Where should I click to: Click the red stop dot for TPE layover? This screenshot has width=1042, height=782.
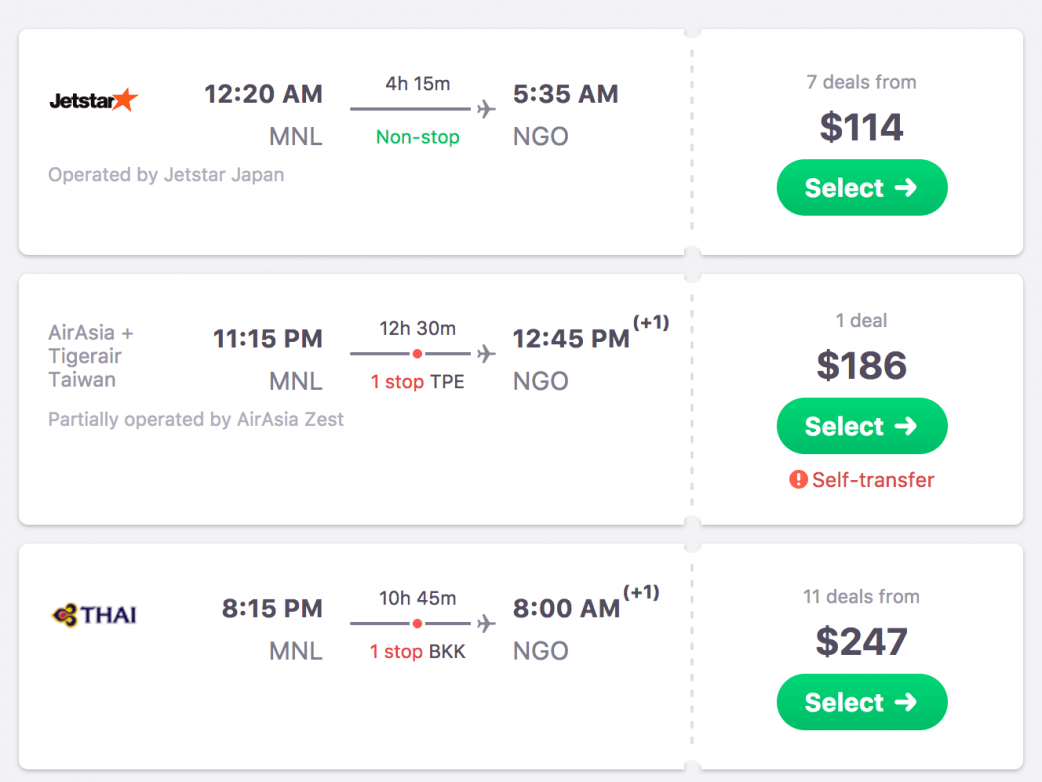pyautogui.click(x=417, y=354)
